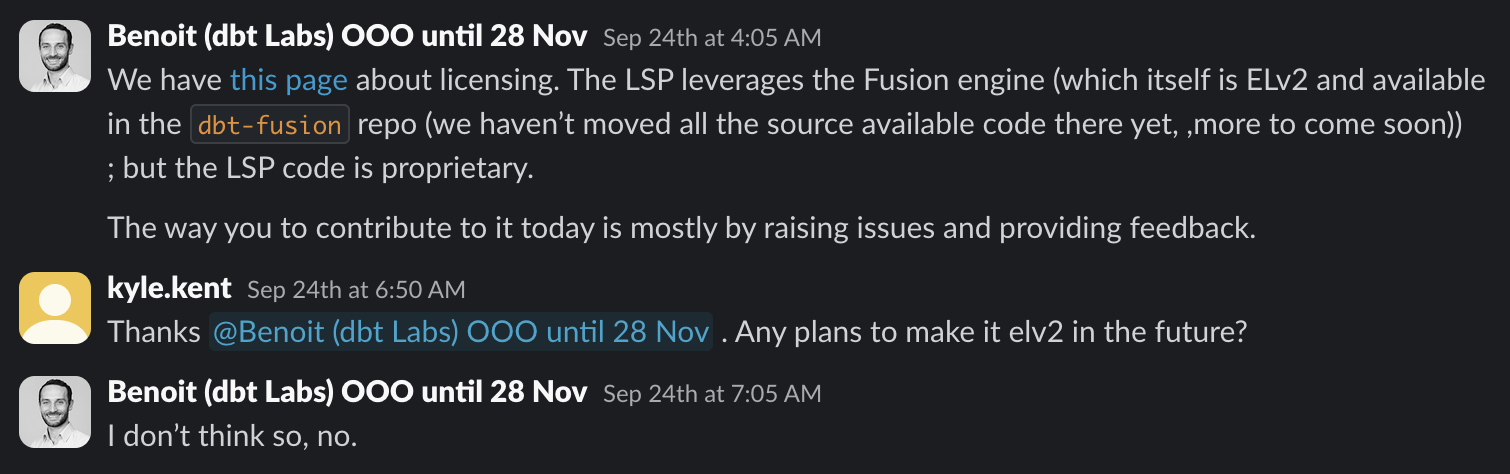Follow the "this page" licensing link

pos(289,80)
